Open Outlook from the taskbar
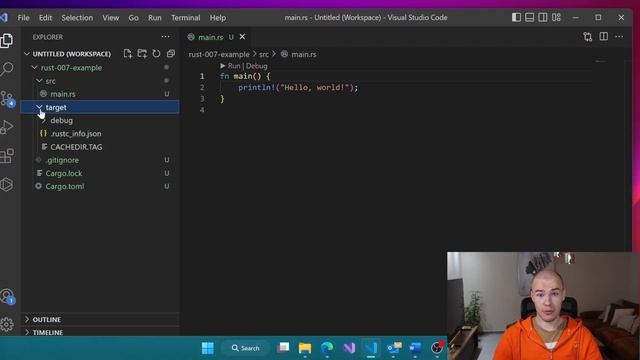 click(x=394, y=348)
